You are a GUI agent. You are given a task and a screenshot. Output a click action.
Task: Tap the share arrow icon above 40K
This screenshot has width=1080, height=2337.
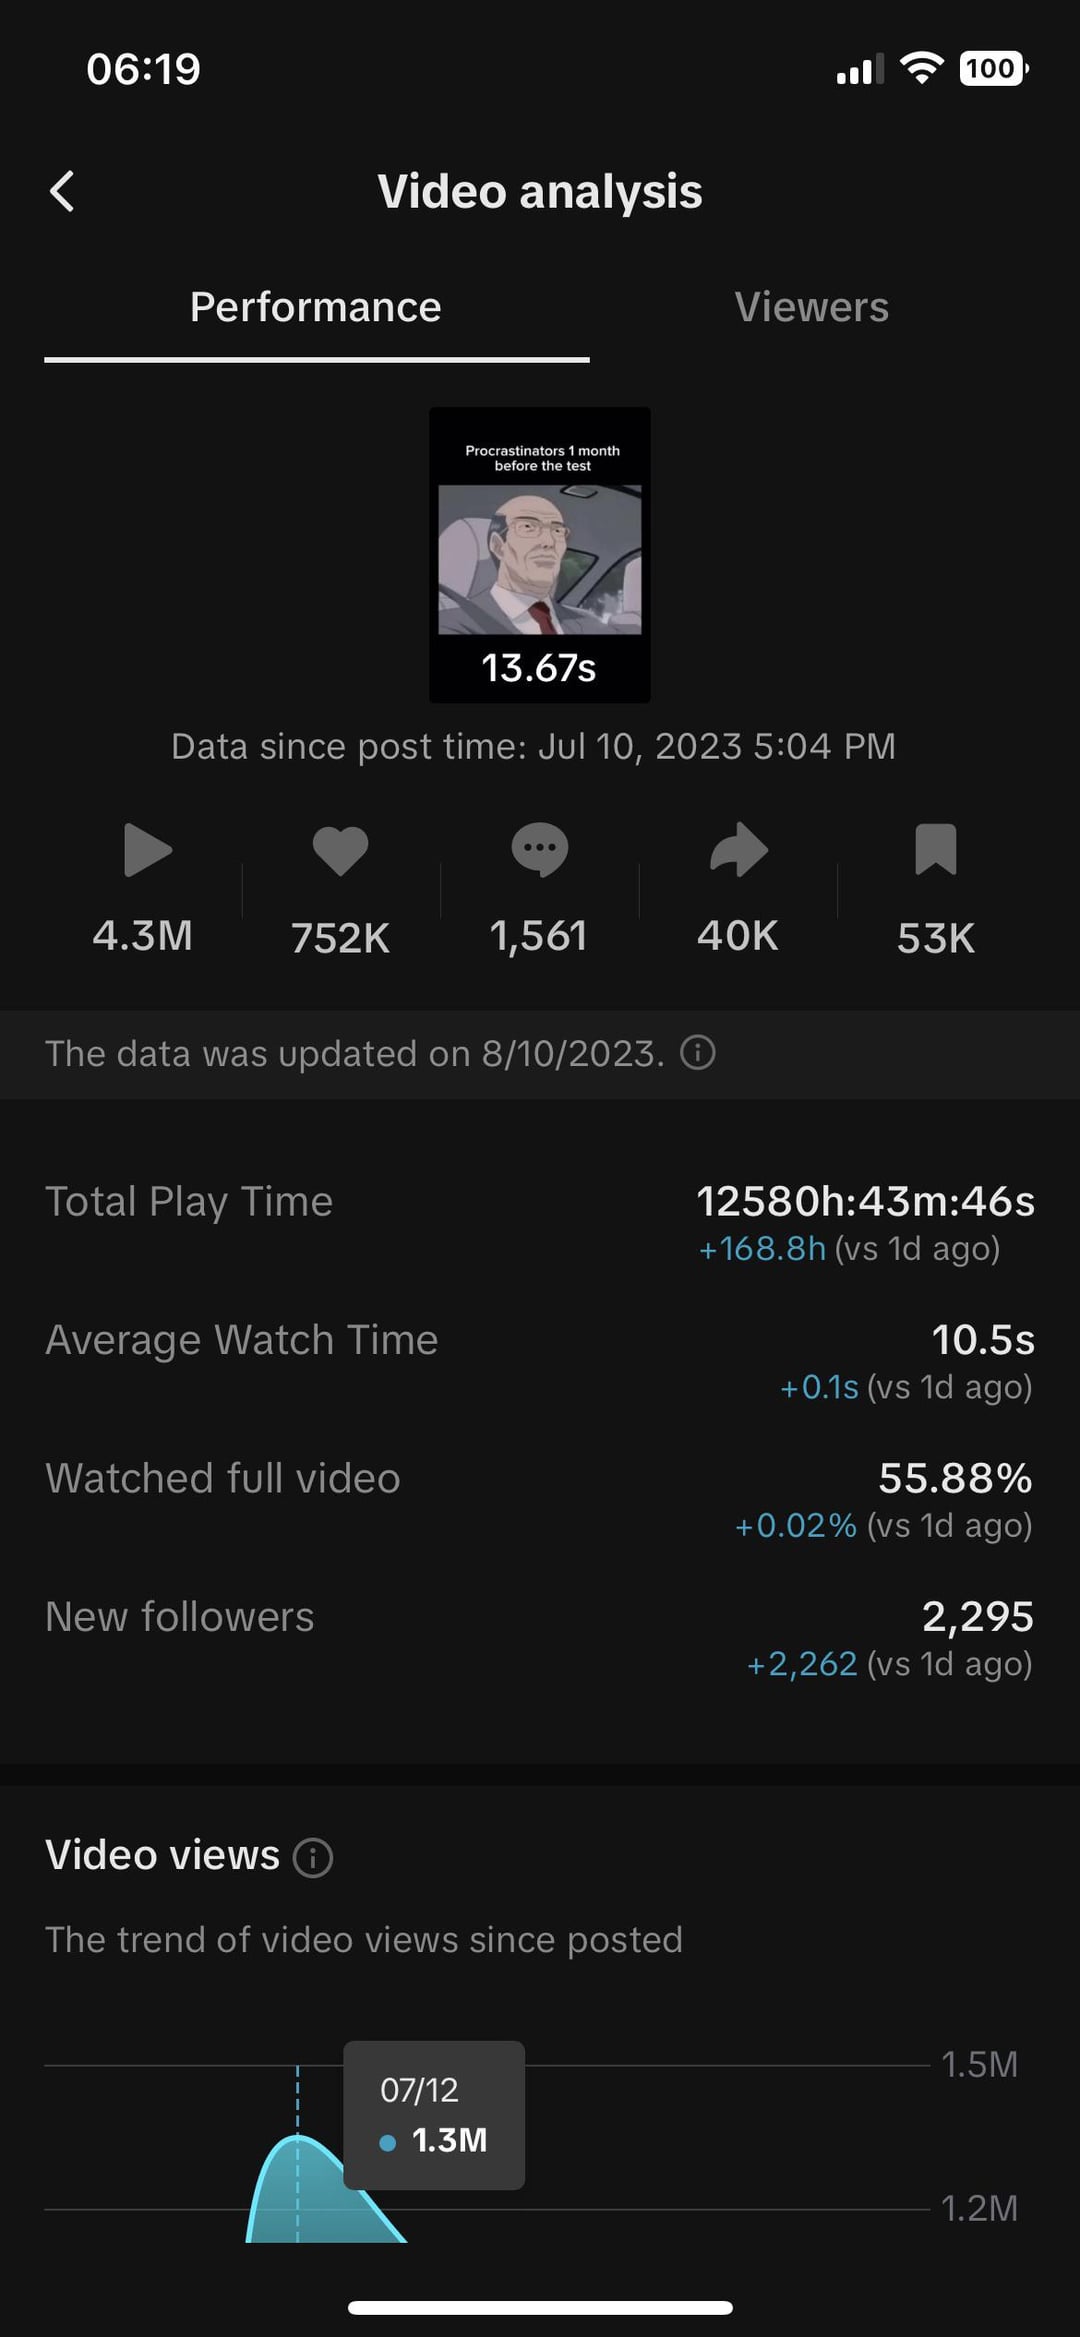point(738,850)
